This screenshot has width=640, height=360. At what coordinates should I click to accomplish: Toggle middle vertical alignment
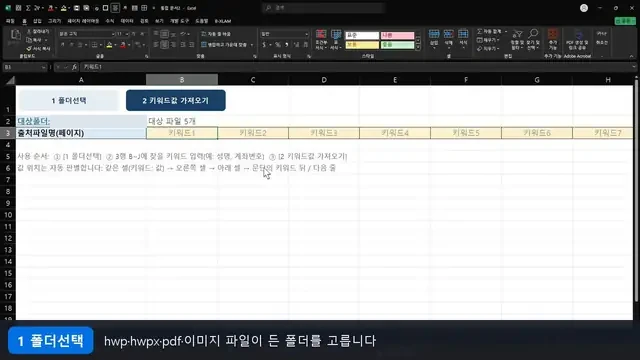click(164, 34)
